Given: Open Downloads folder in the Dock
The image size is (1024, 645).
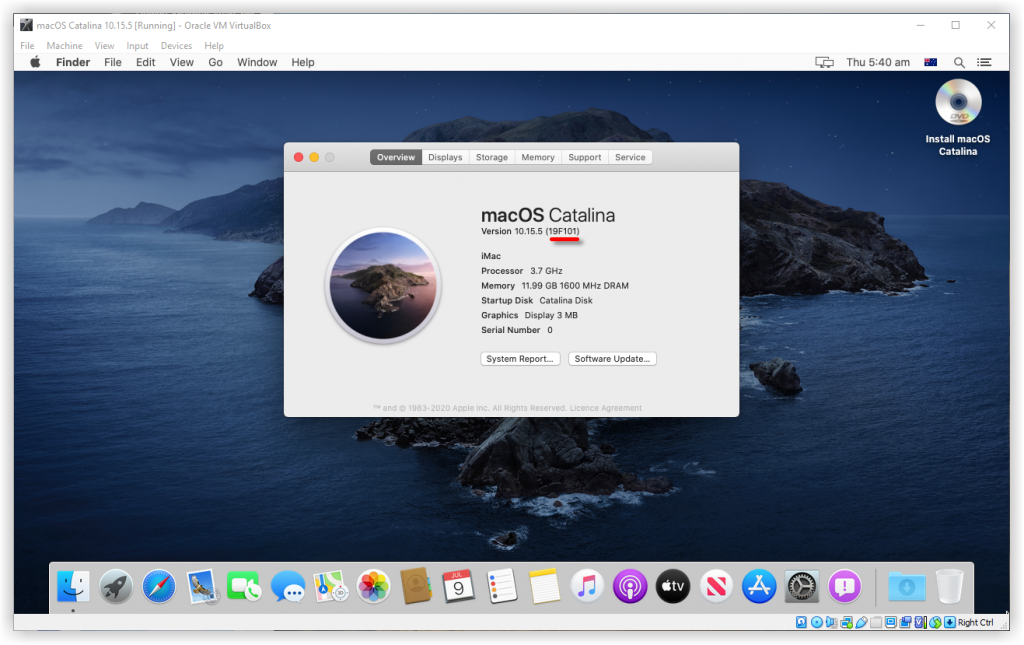Looking at the screenshot, I should click(x=906, y=586).
